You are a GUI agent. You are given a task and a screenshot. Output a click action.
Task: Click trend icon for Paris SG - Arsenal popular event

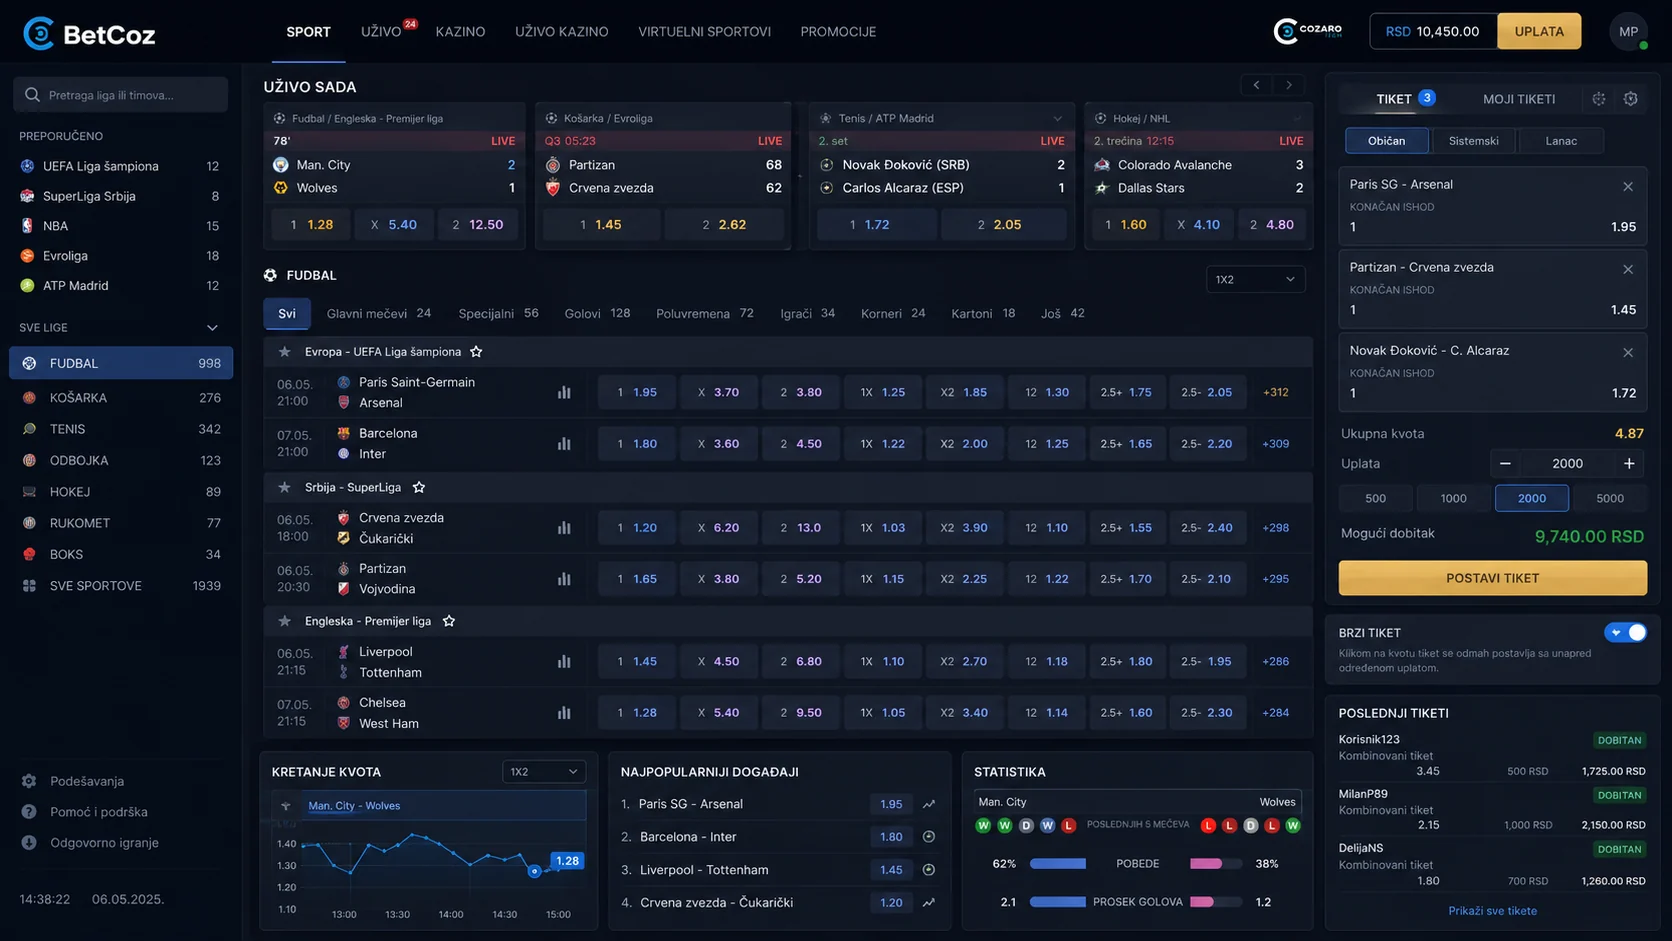click(929, 804)
